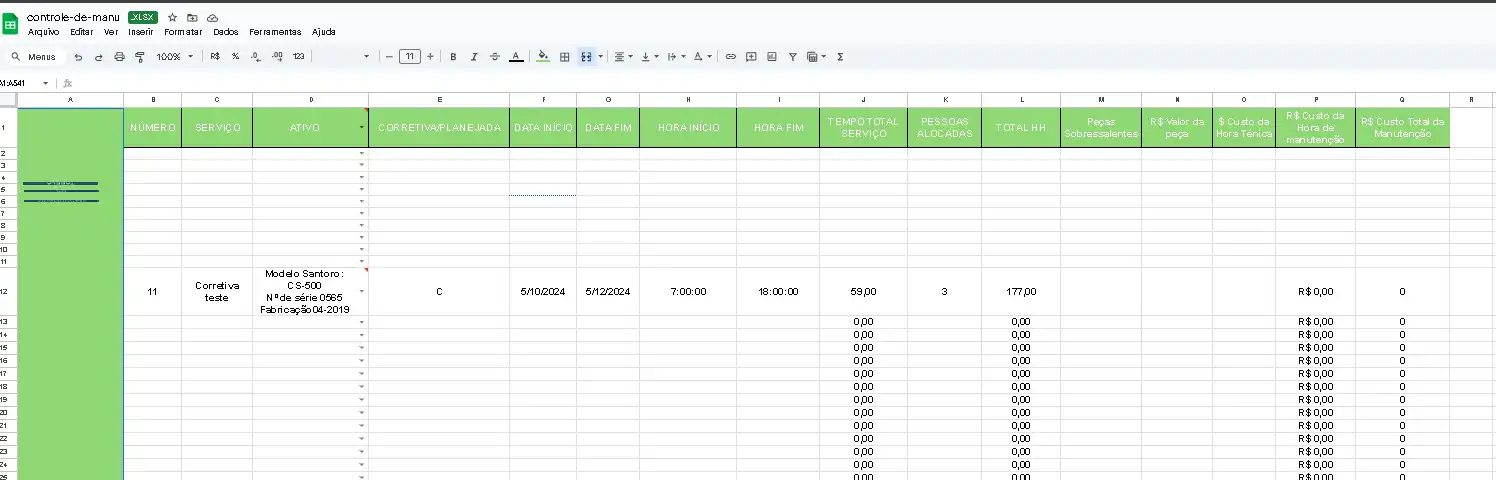This screenshot has height=480, width=1496.
Task: Open the Ferramentas menu
Action: pyautogui.click(x=275, y=32)
